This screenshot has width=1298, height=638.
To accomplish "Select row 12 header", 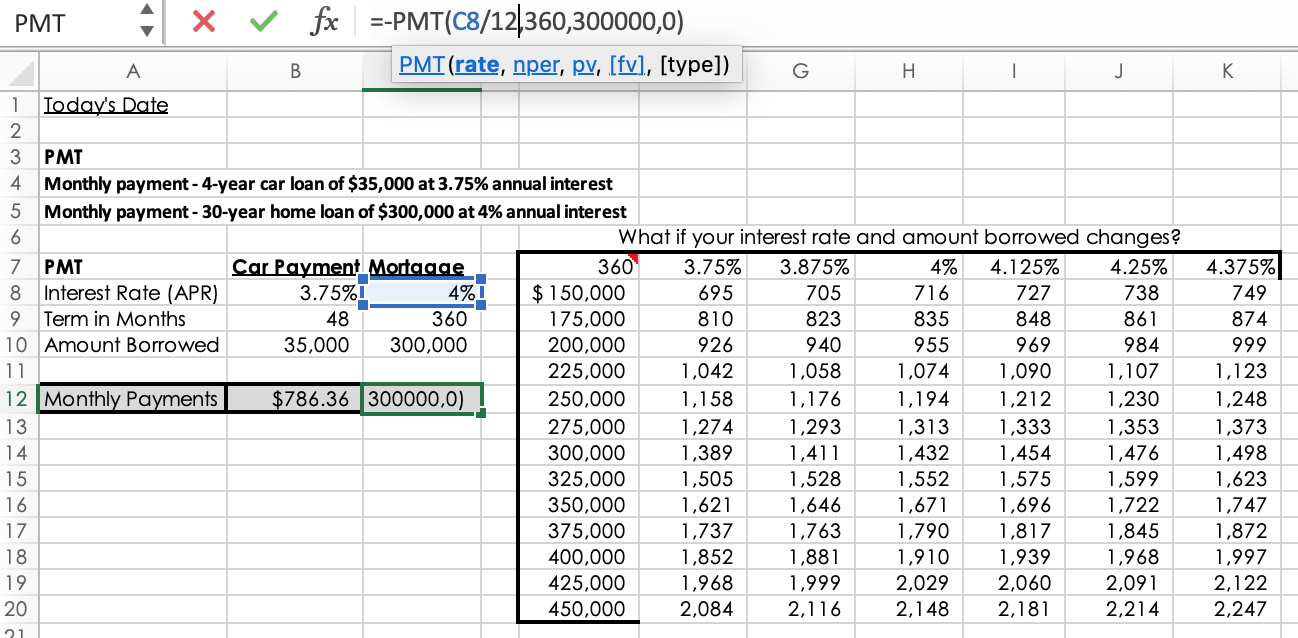I will (18, 399).
